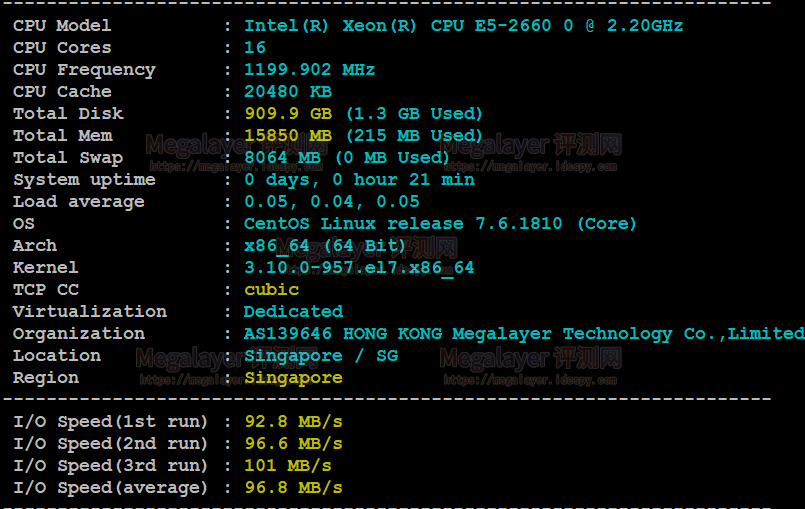This screenshot has height=509, width=805.
Task: Select the Total Swap value 8064 MB
Action: click(x=282, y=158)
